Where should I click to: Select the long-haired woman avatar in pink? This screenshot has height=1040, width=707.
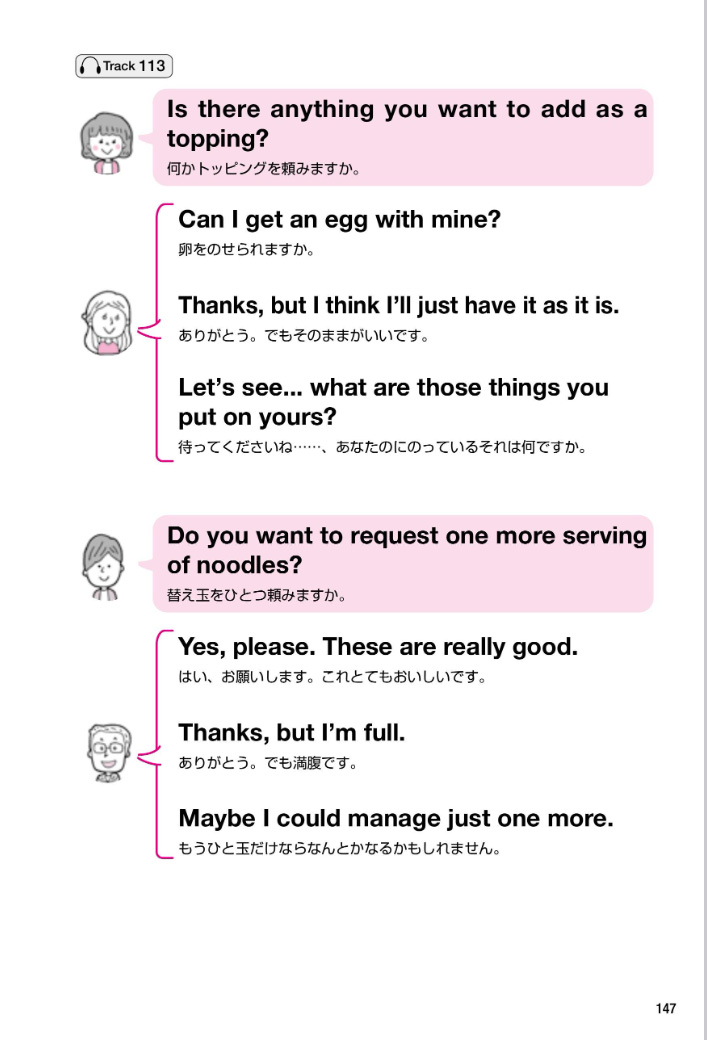(106, 322)
